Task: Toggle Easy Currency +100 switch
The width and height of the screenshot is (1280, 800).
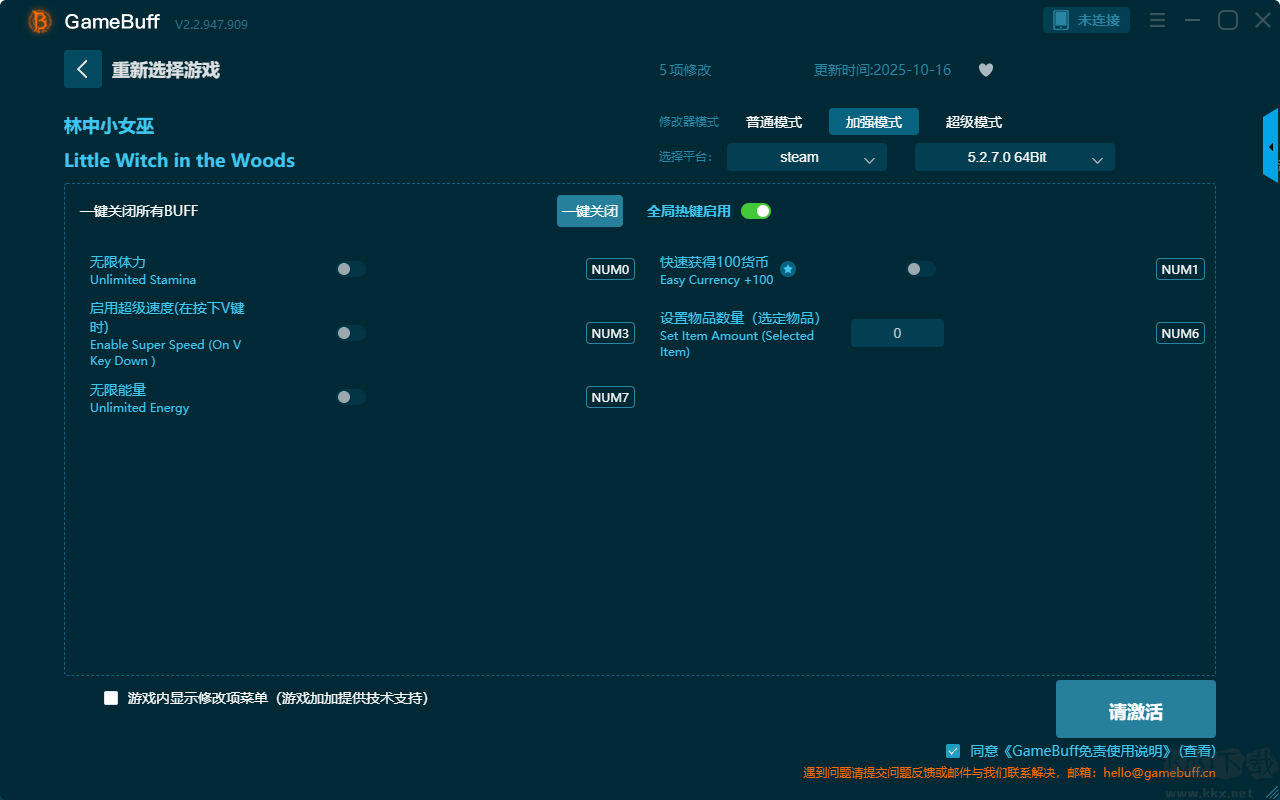Action: click(921, 269)
